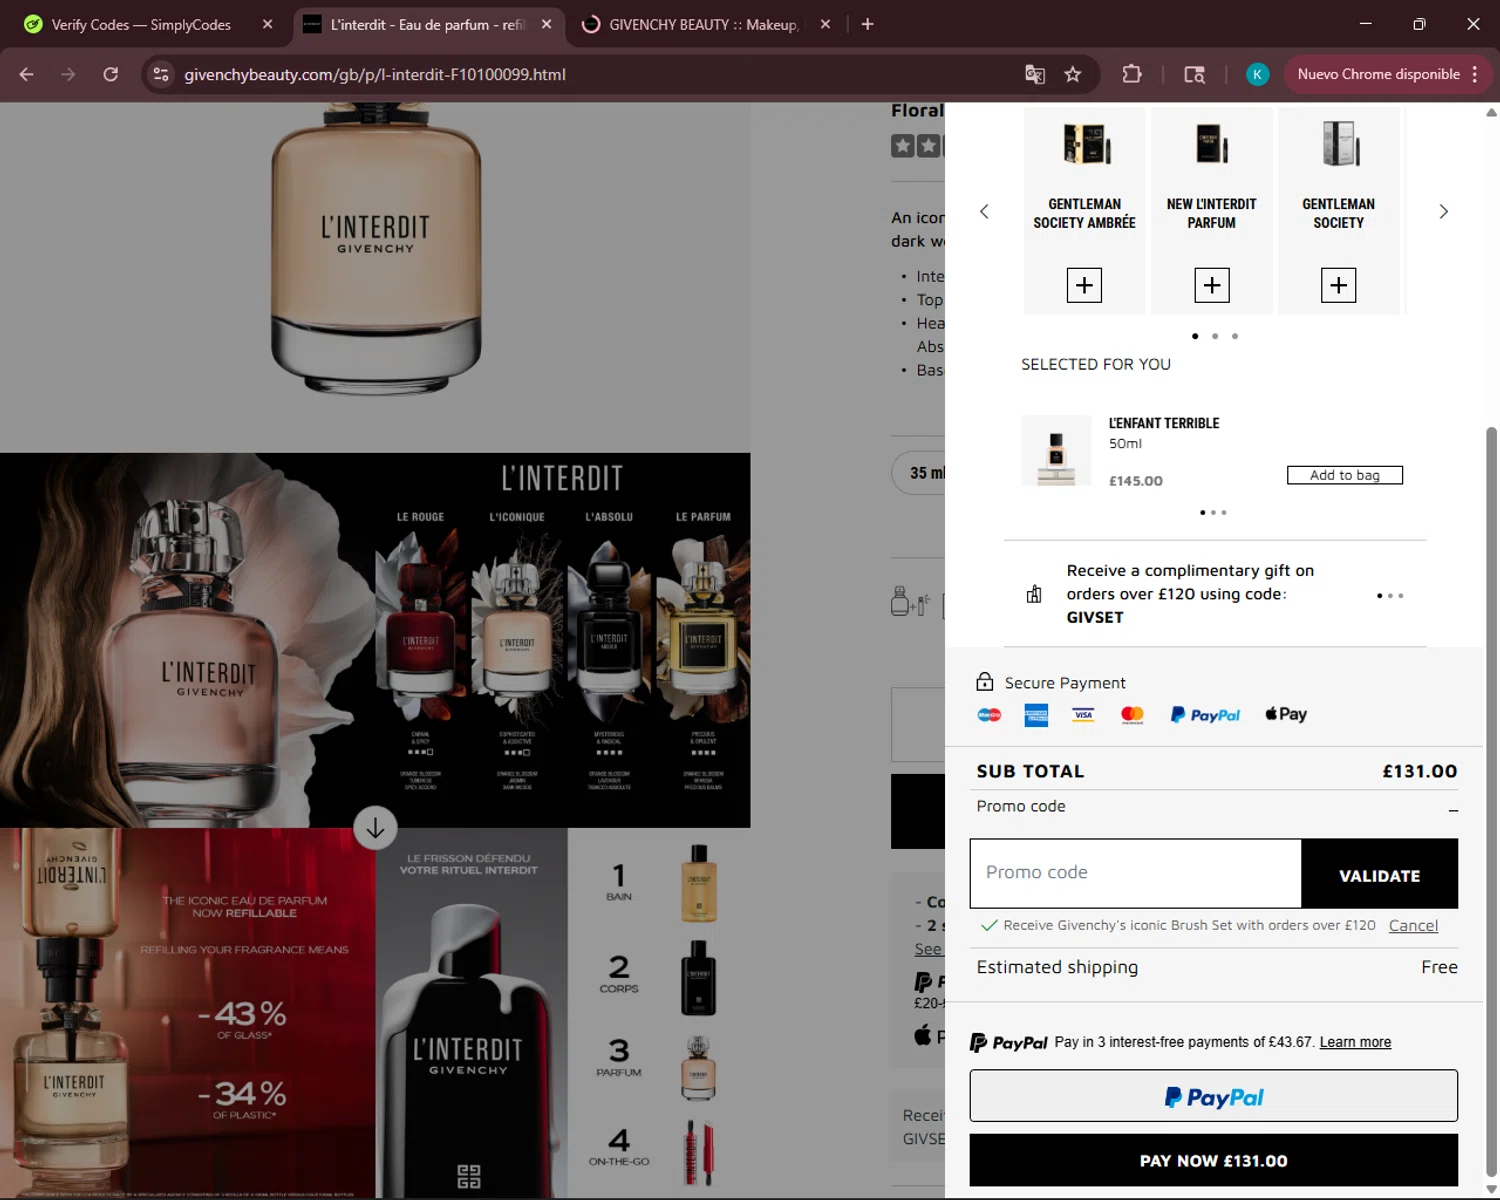This screenshot has width=1500, height=1200.
Task: Switch to GIVENCHY BEAUTY :: Makeup tab
Action: point(703,24)
